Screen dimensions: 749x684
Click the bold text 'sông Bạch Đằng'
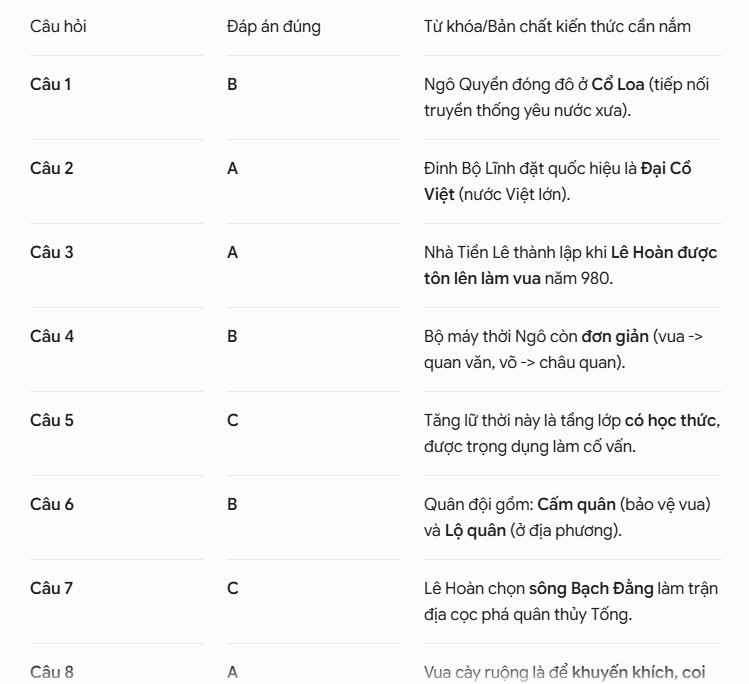pos(591,588)
